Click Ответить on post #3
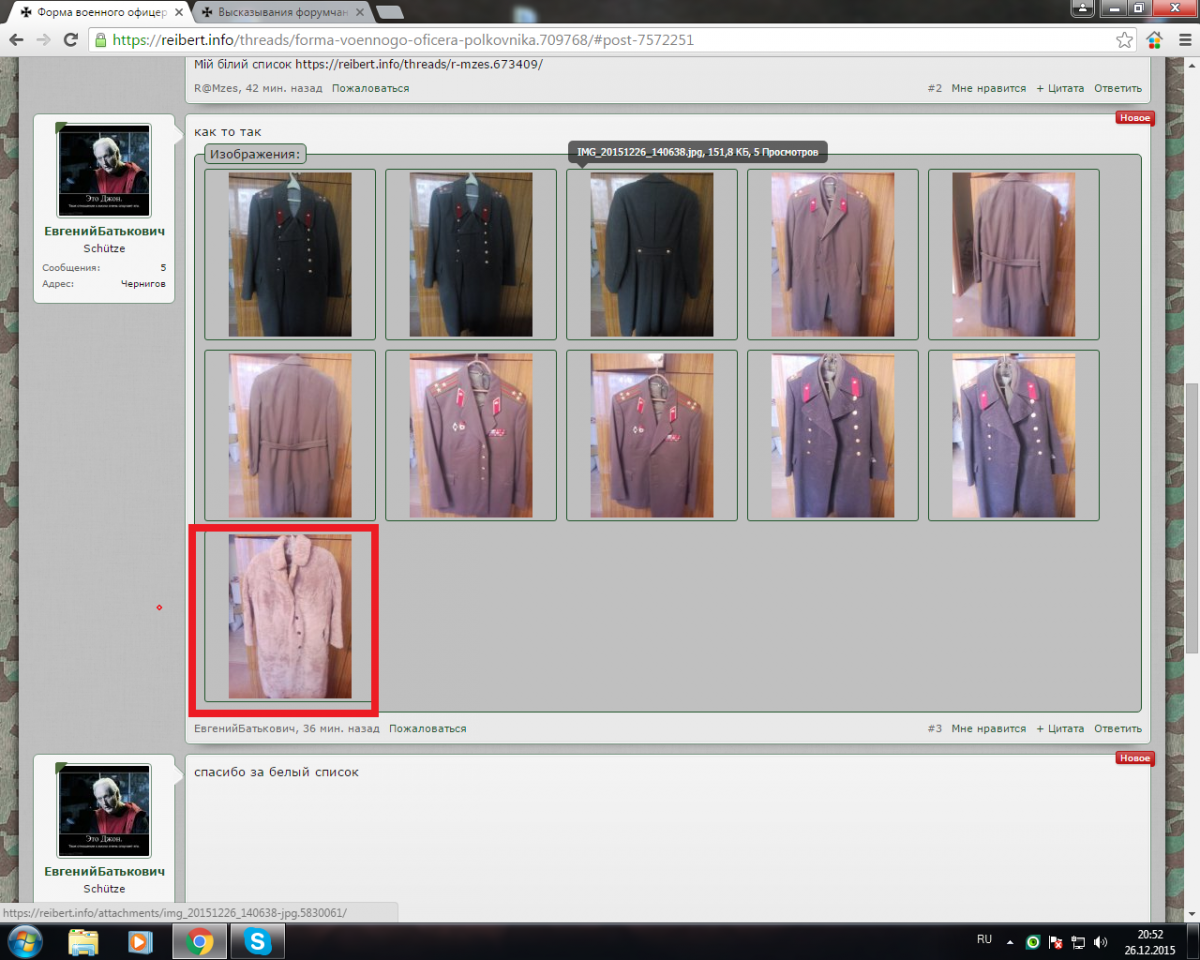This screenshot has height=960, width=1200. [1117, 729]
